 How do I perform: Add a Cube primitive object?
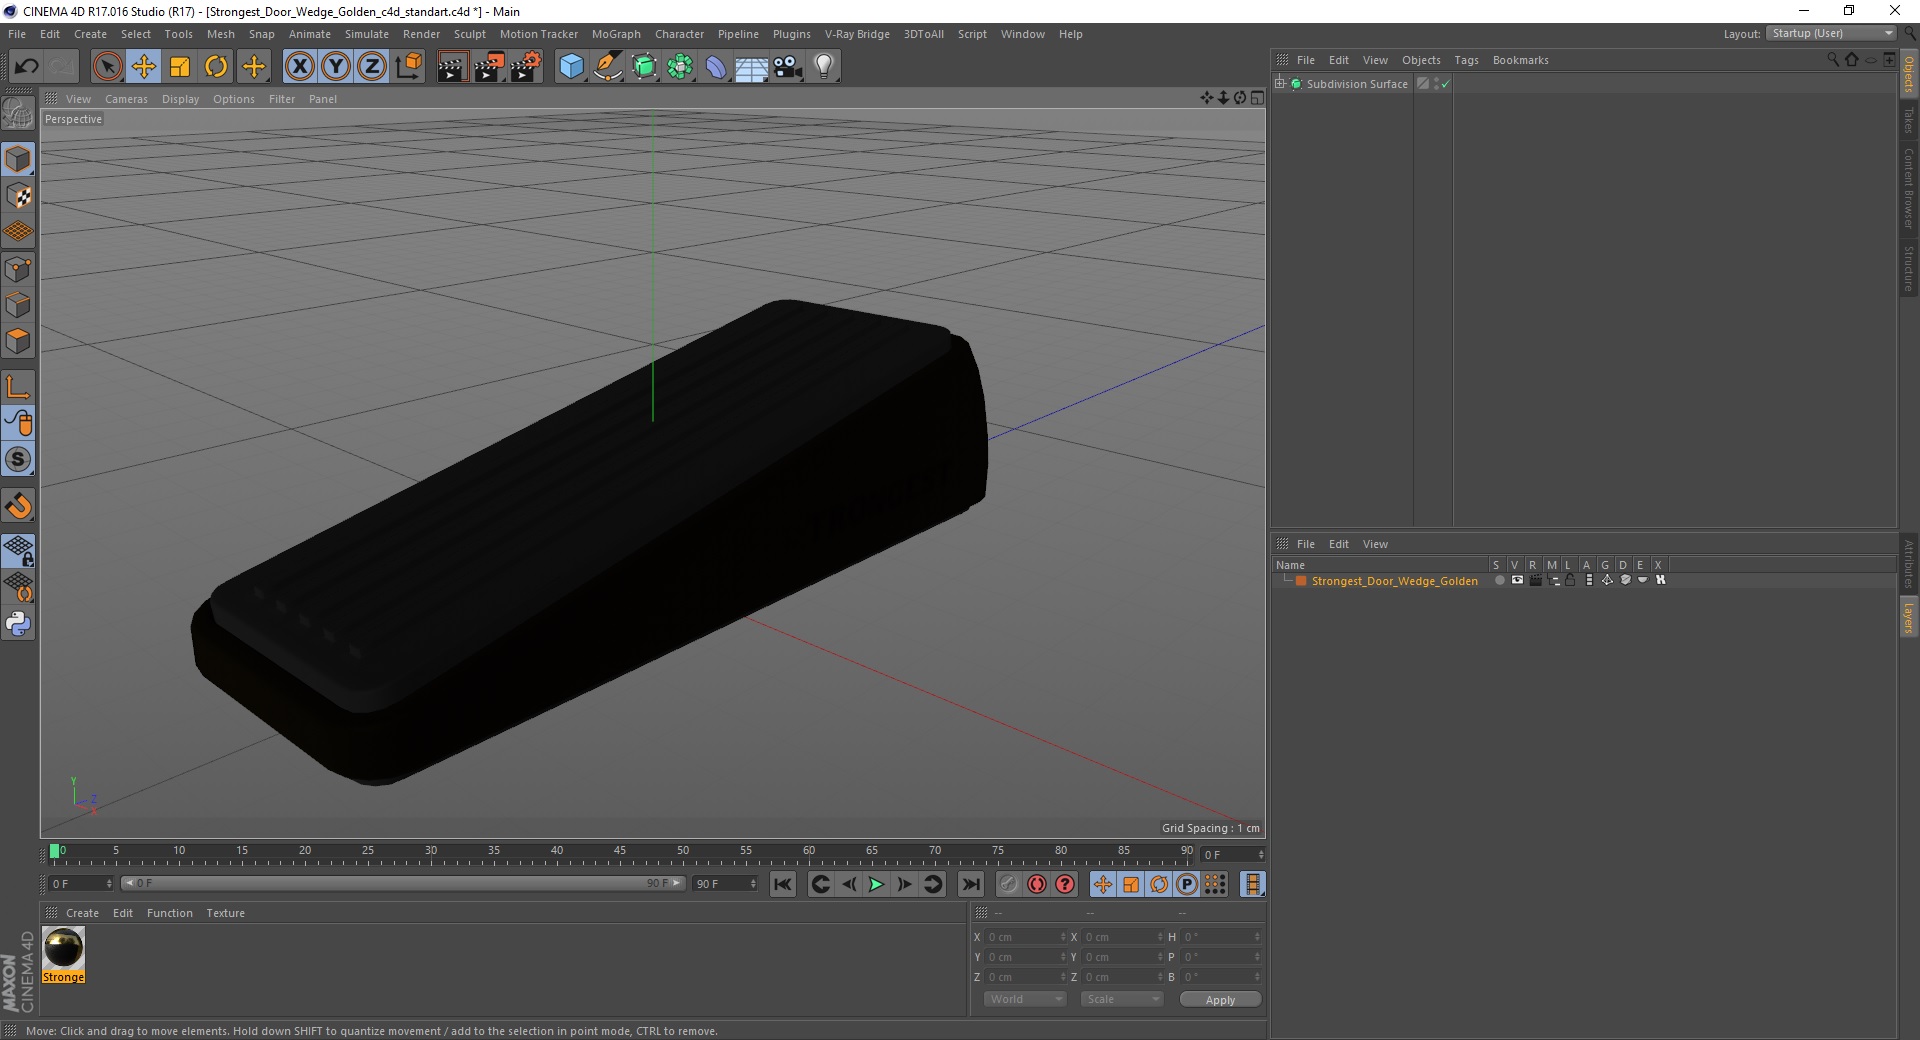tap(571, 66)
